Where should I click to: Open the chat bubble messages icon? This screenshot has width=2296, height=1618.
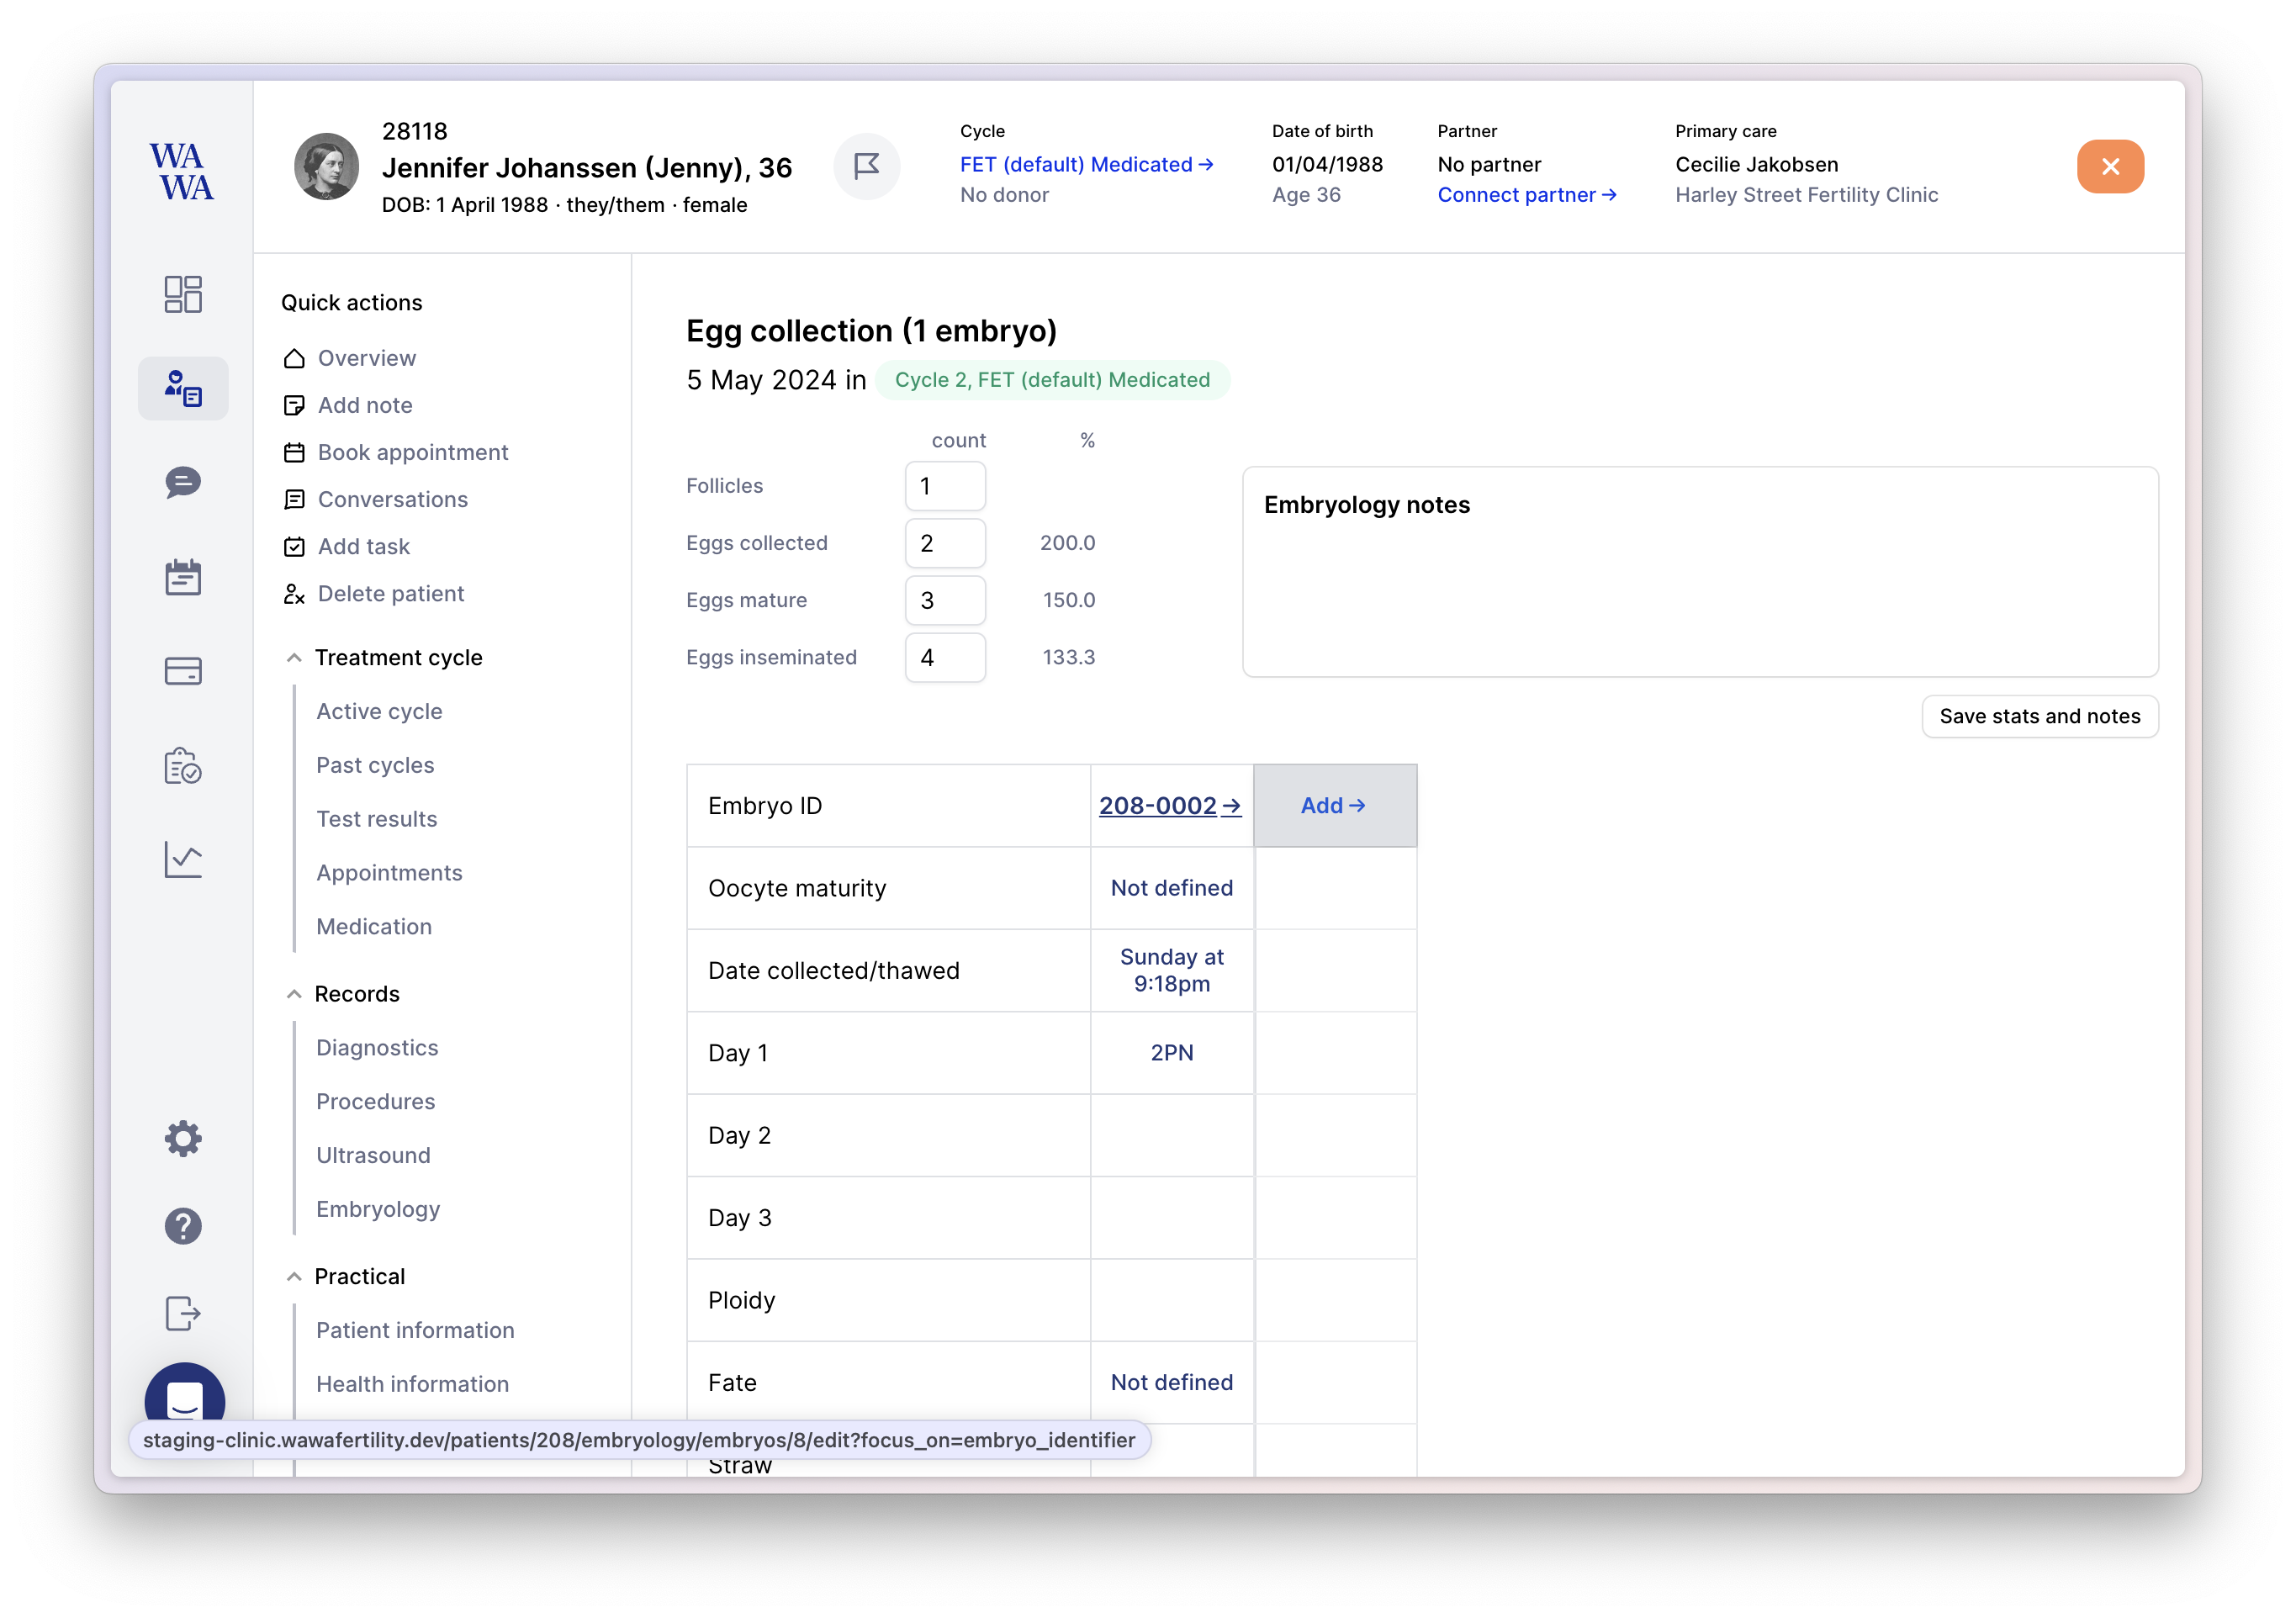pyautogui.click(x=183, y=483)
